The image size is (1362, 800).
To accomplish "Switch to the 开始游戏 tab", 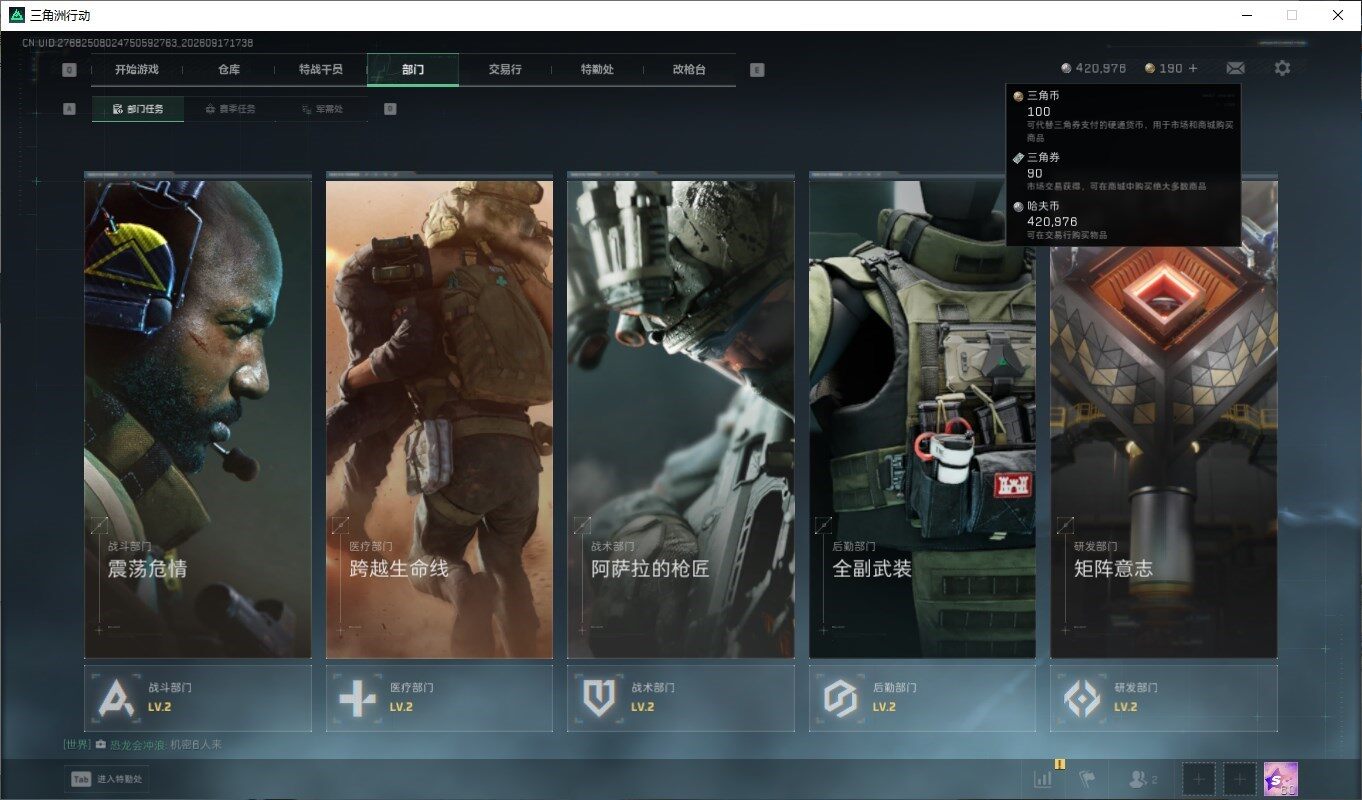I will tap(137, 70).
